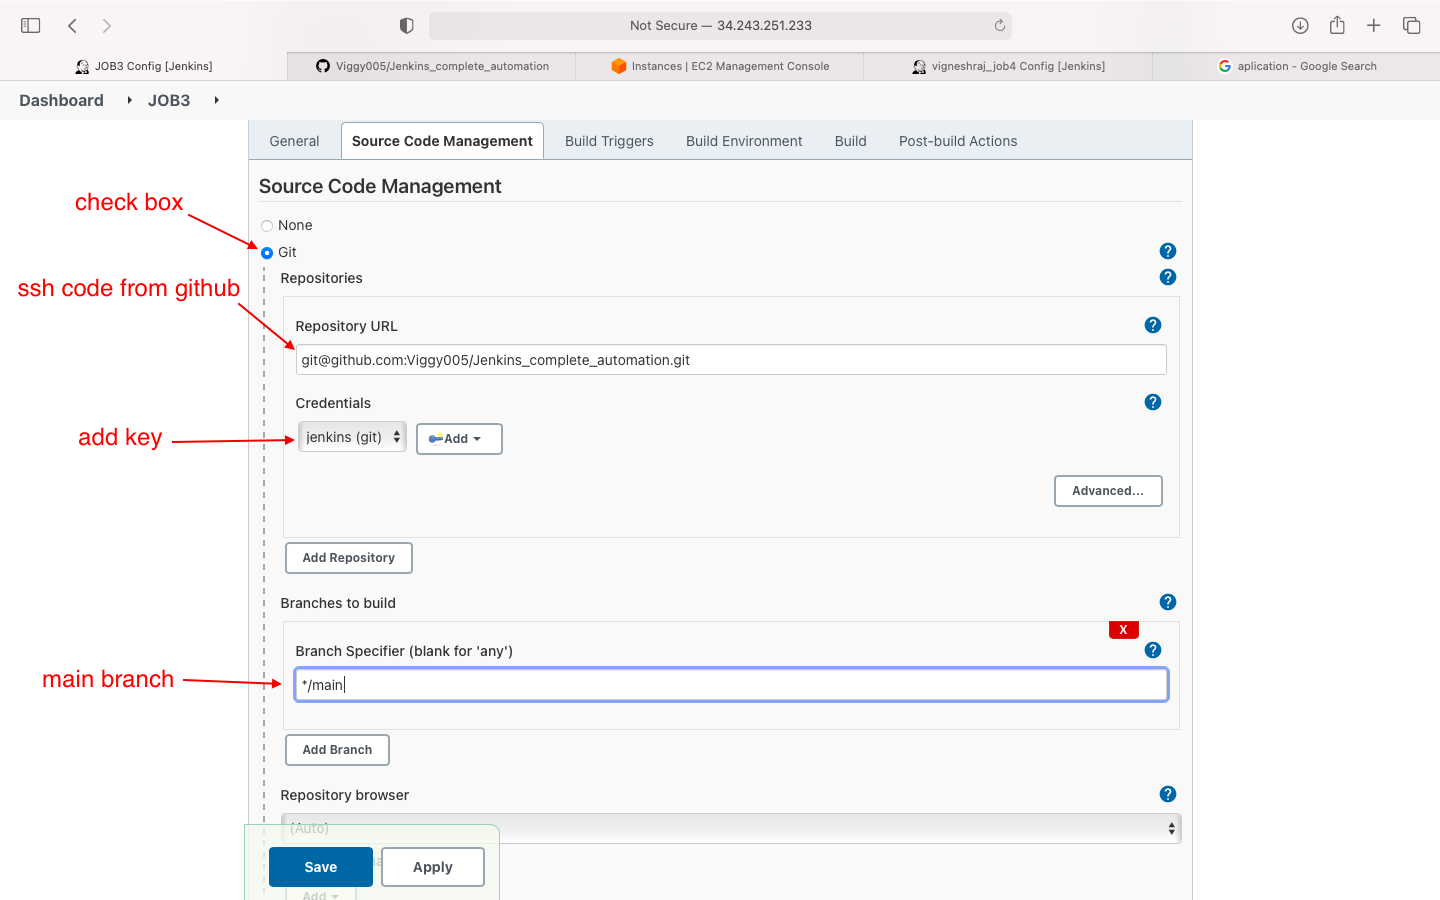This screenshot has height=900, width=1440.
Task: Click into the Branch Specifier field
Action: (x=731, y=685)
